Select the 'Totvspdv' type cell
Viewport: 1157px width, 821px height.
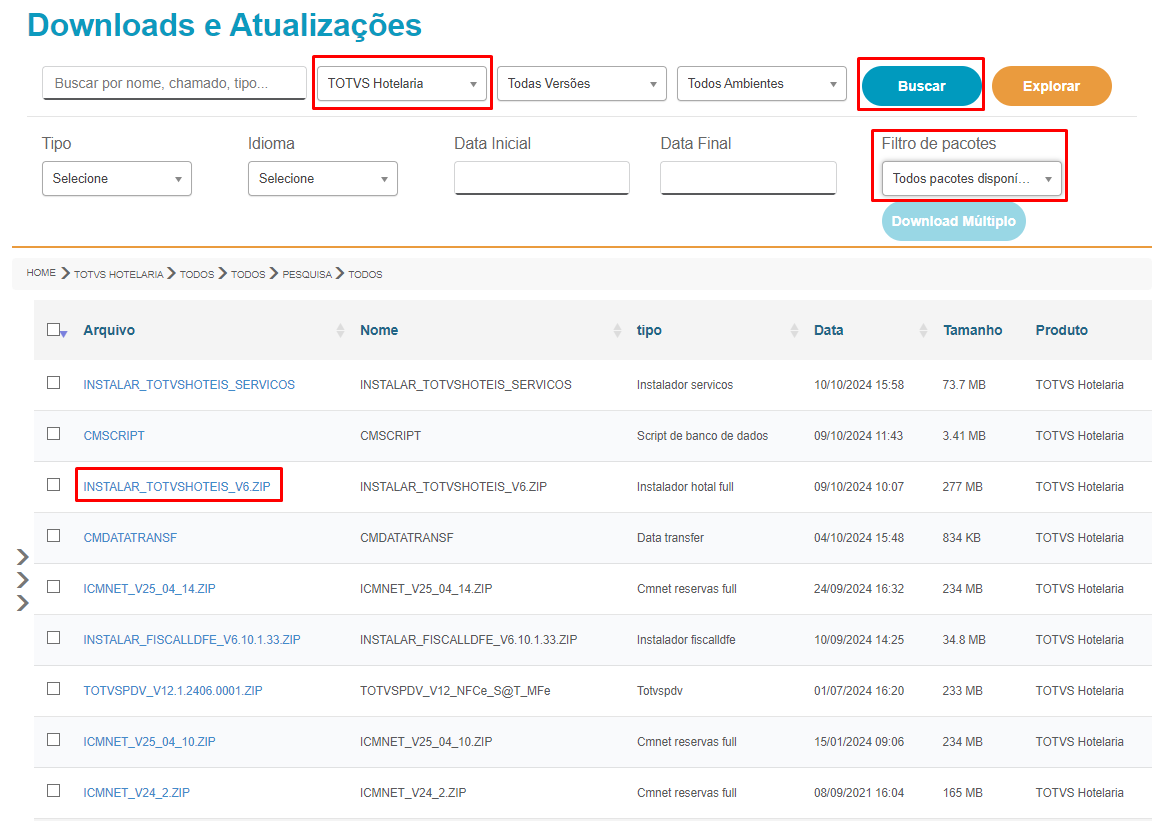pyautogui.click(x=660, y=690)
